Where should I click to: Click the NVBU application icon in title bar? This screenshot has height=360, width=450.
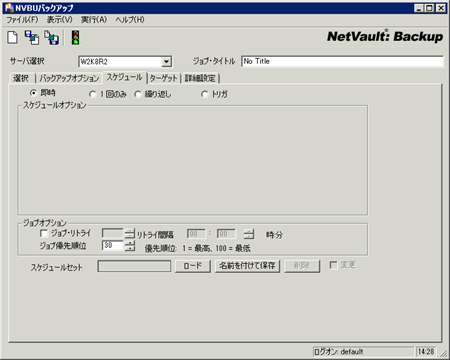click(9, 8)
